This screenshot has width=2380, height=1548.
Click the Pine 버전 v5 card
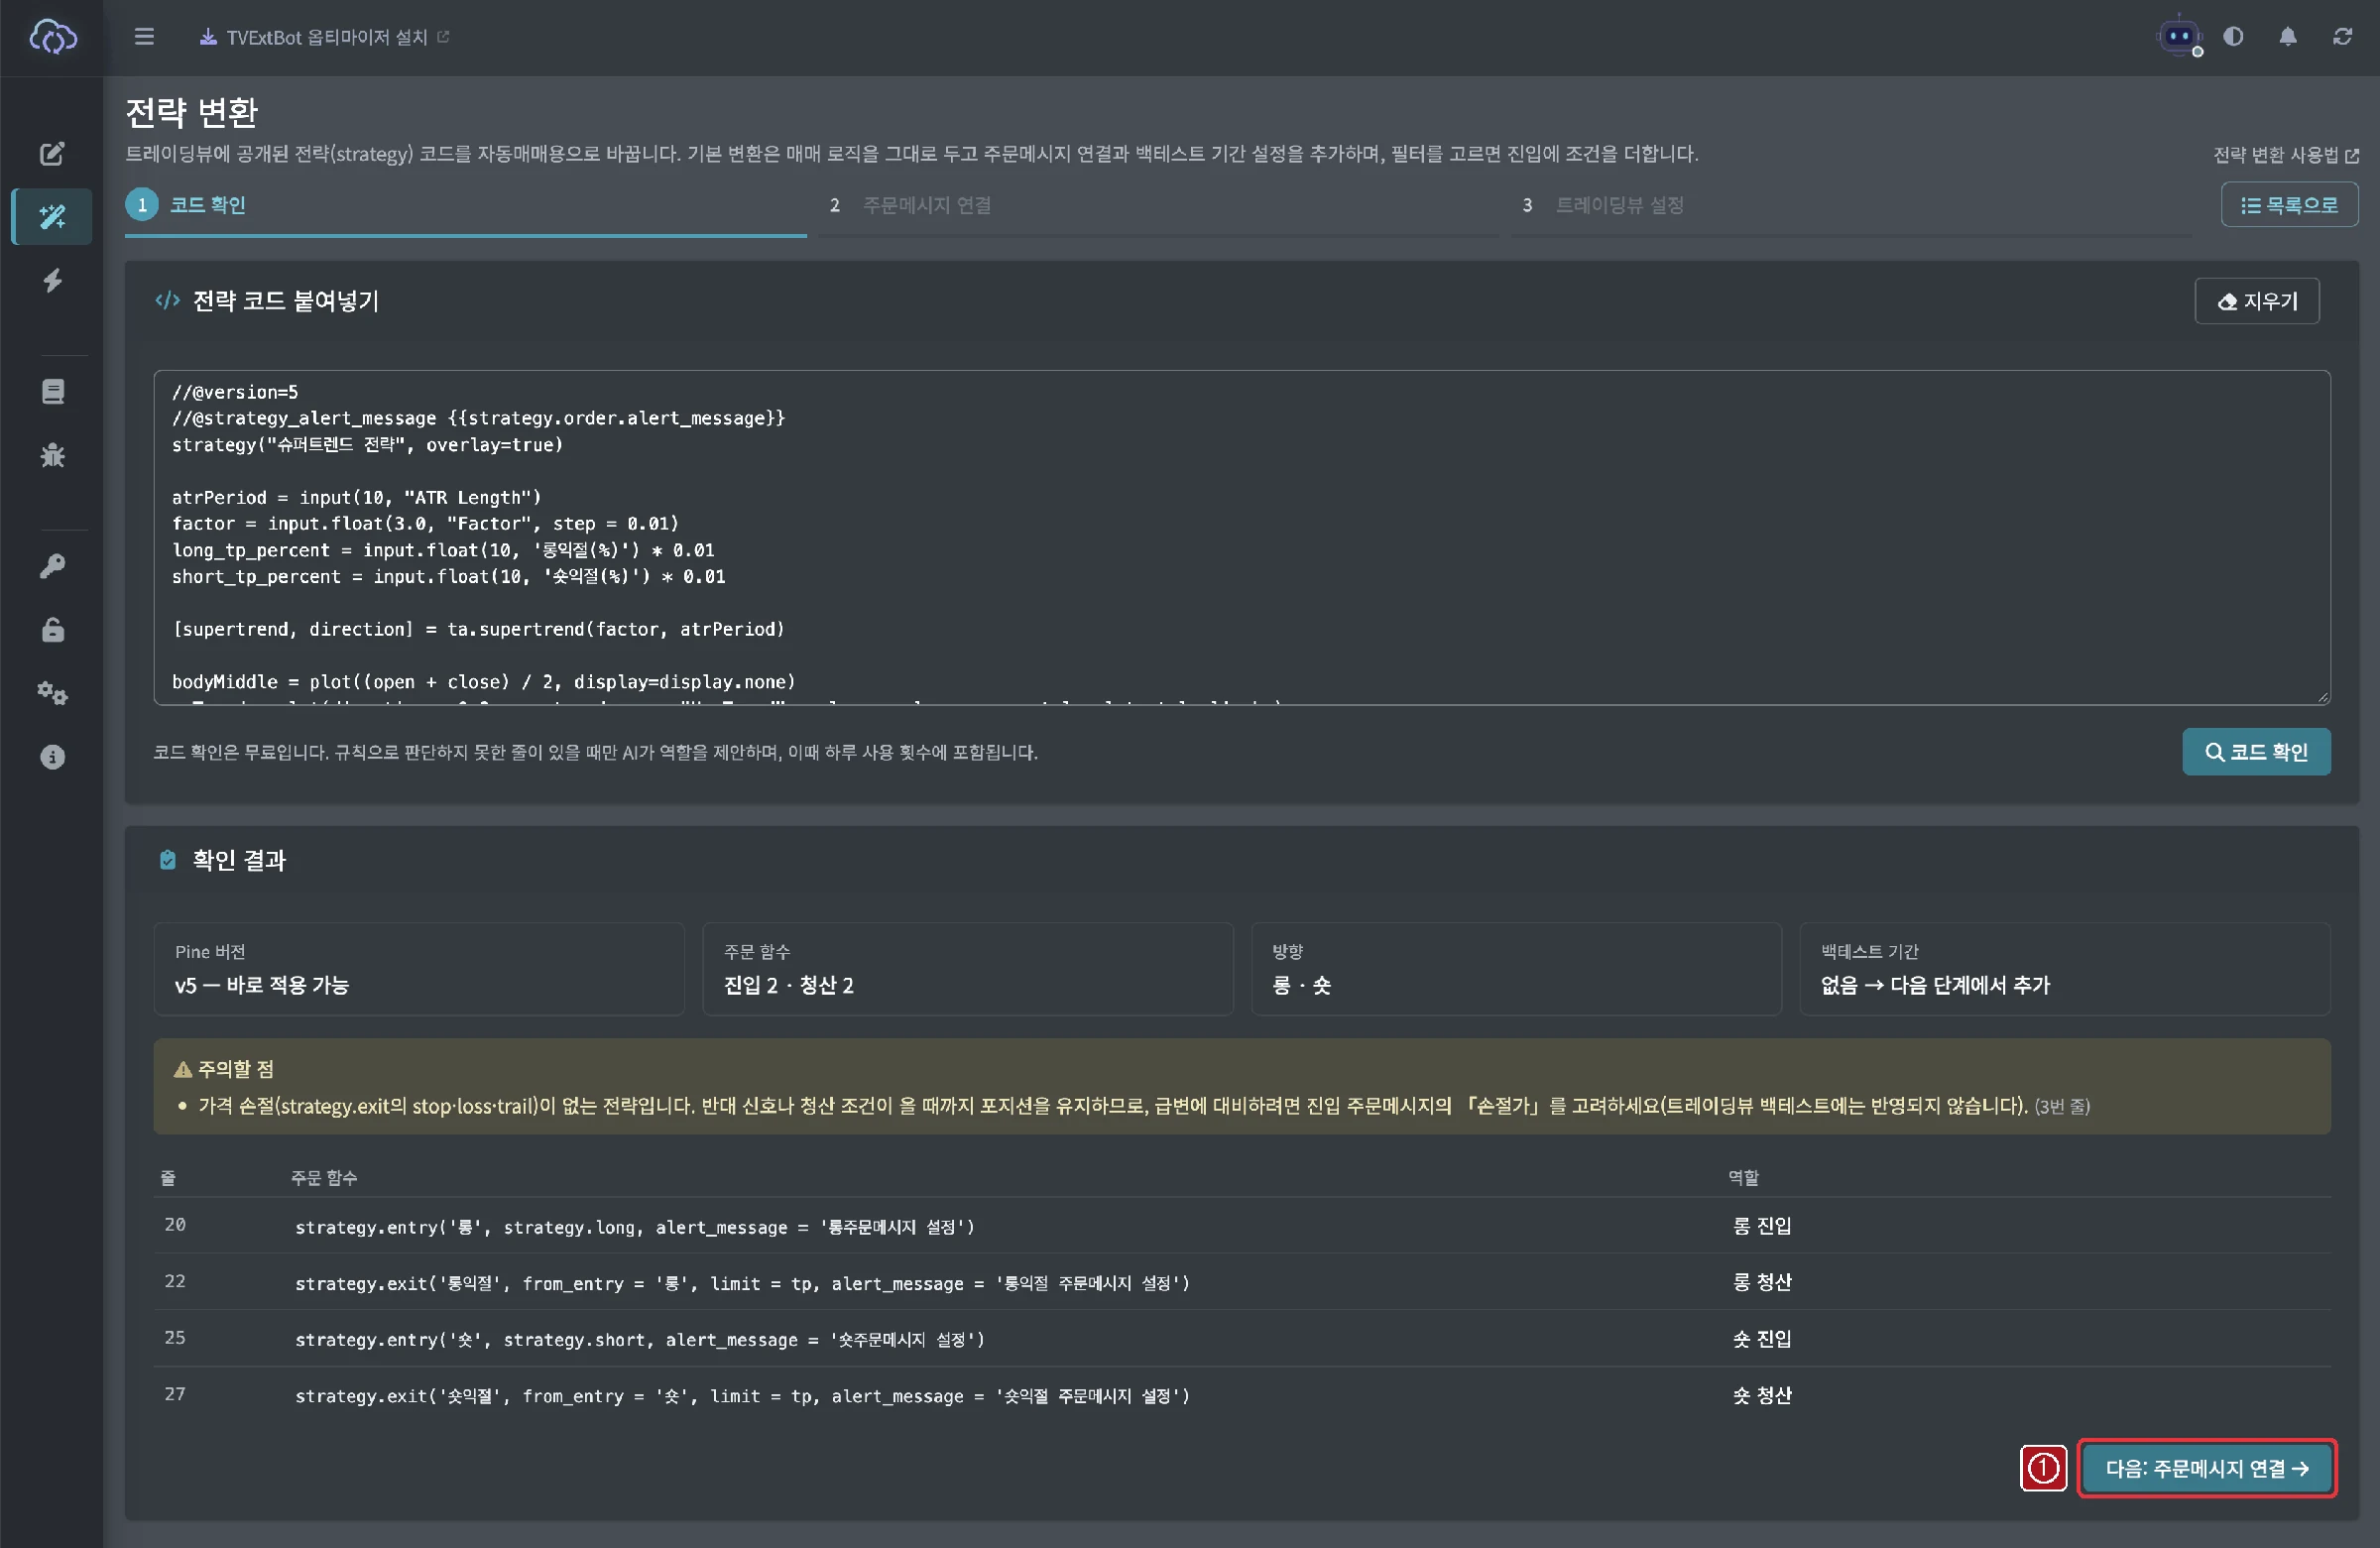419,969
